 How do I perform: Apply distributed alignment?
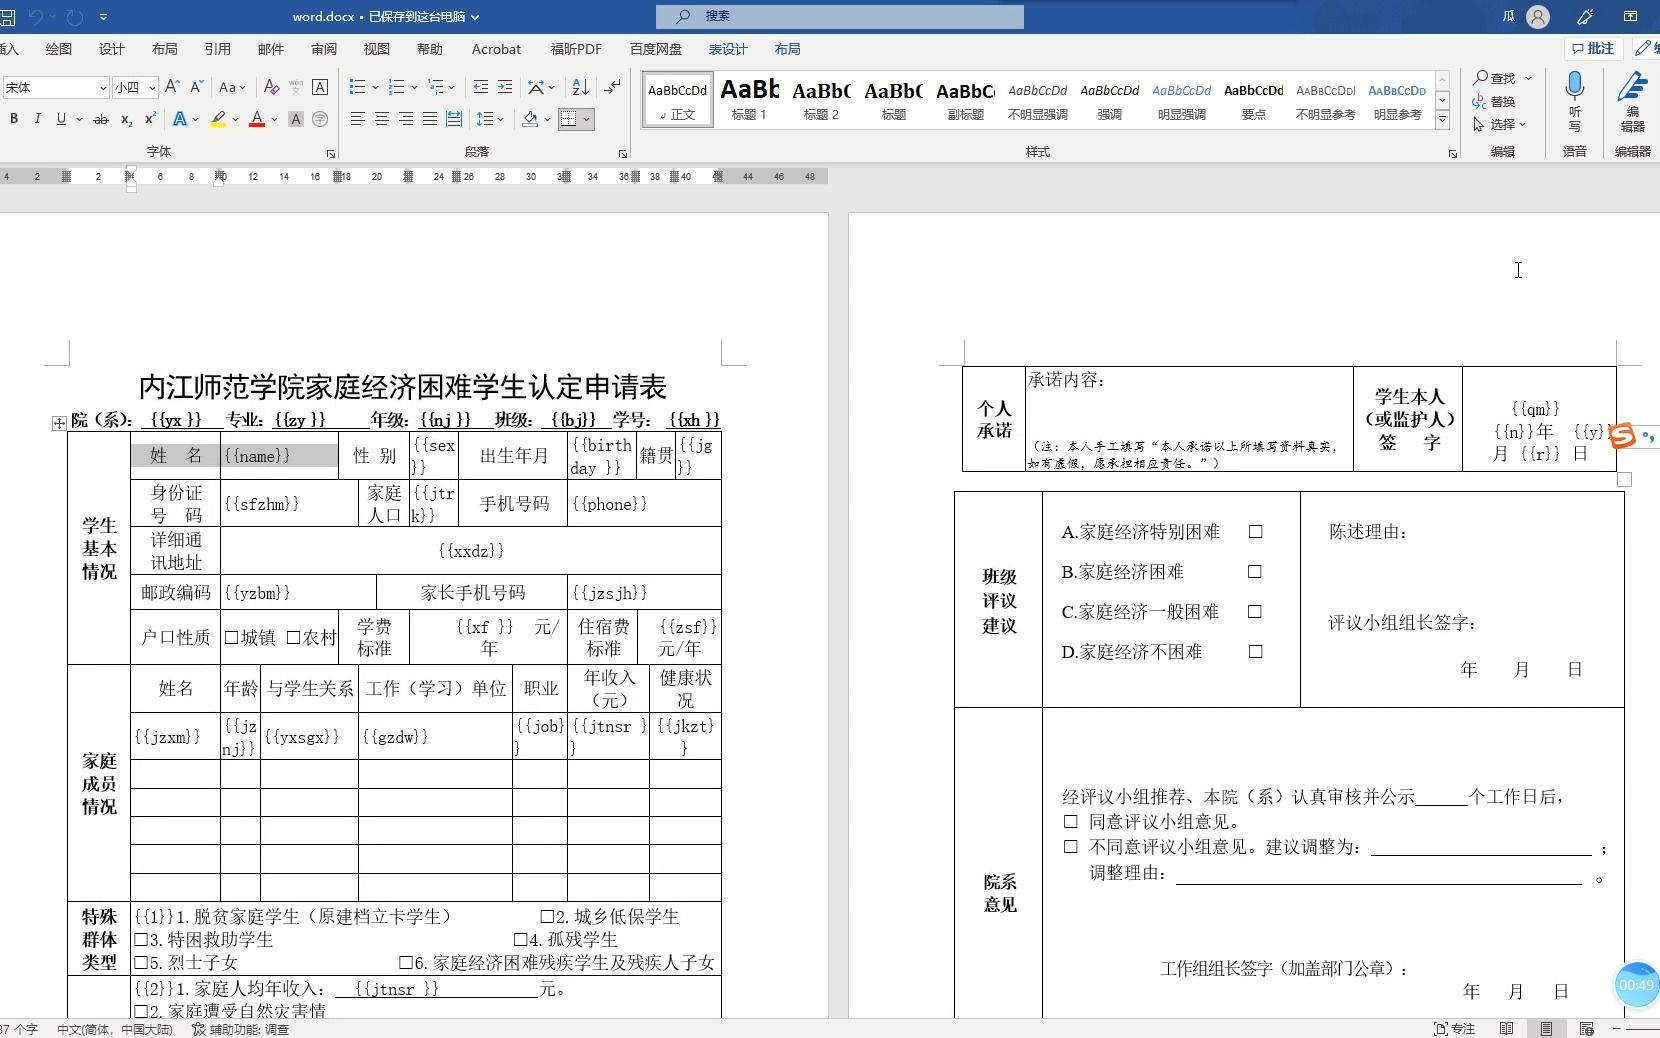454,119
